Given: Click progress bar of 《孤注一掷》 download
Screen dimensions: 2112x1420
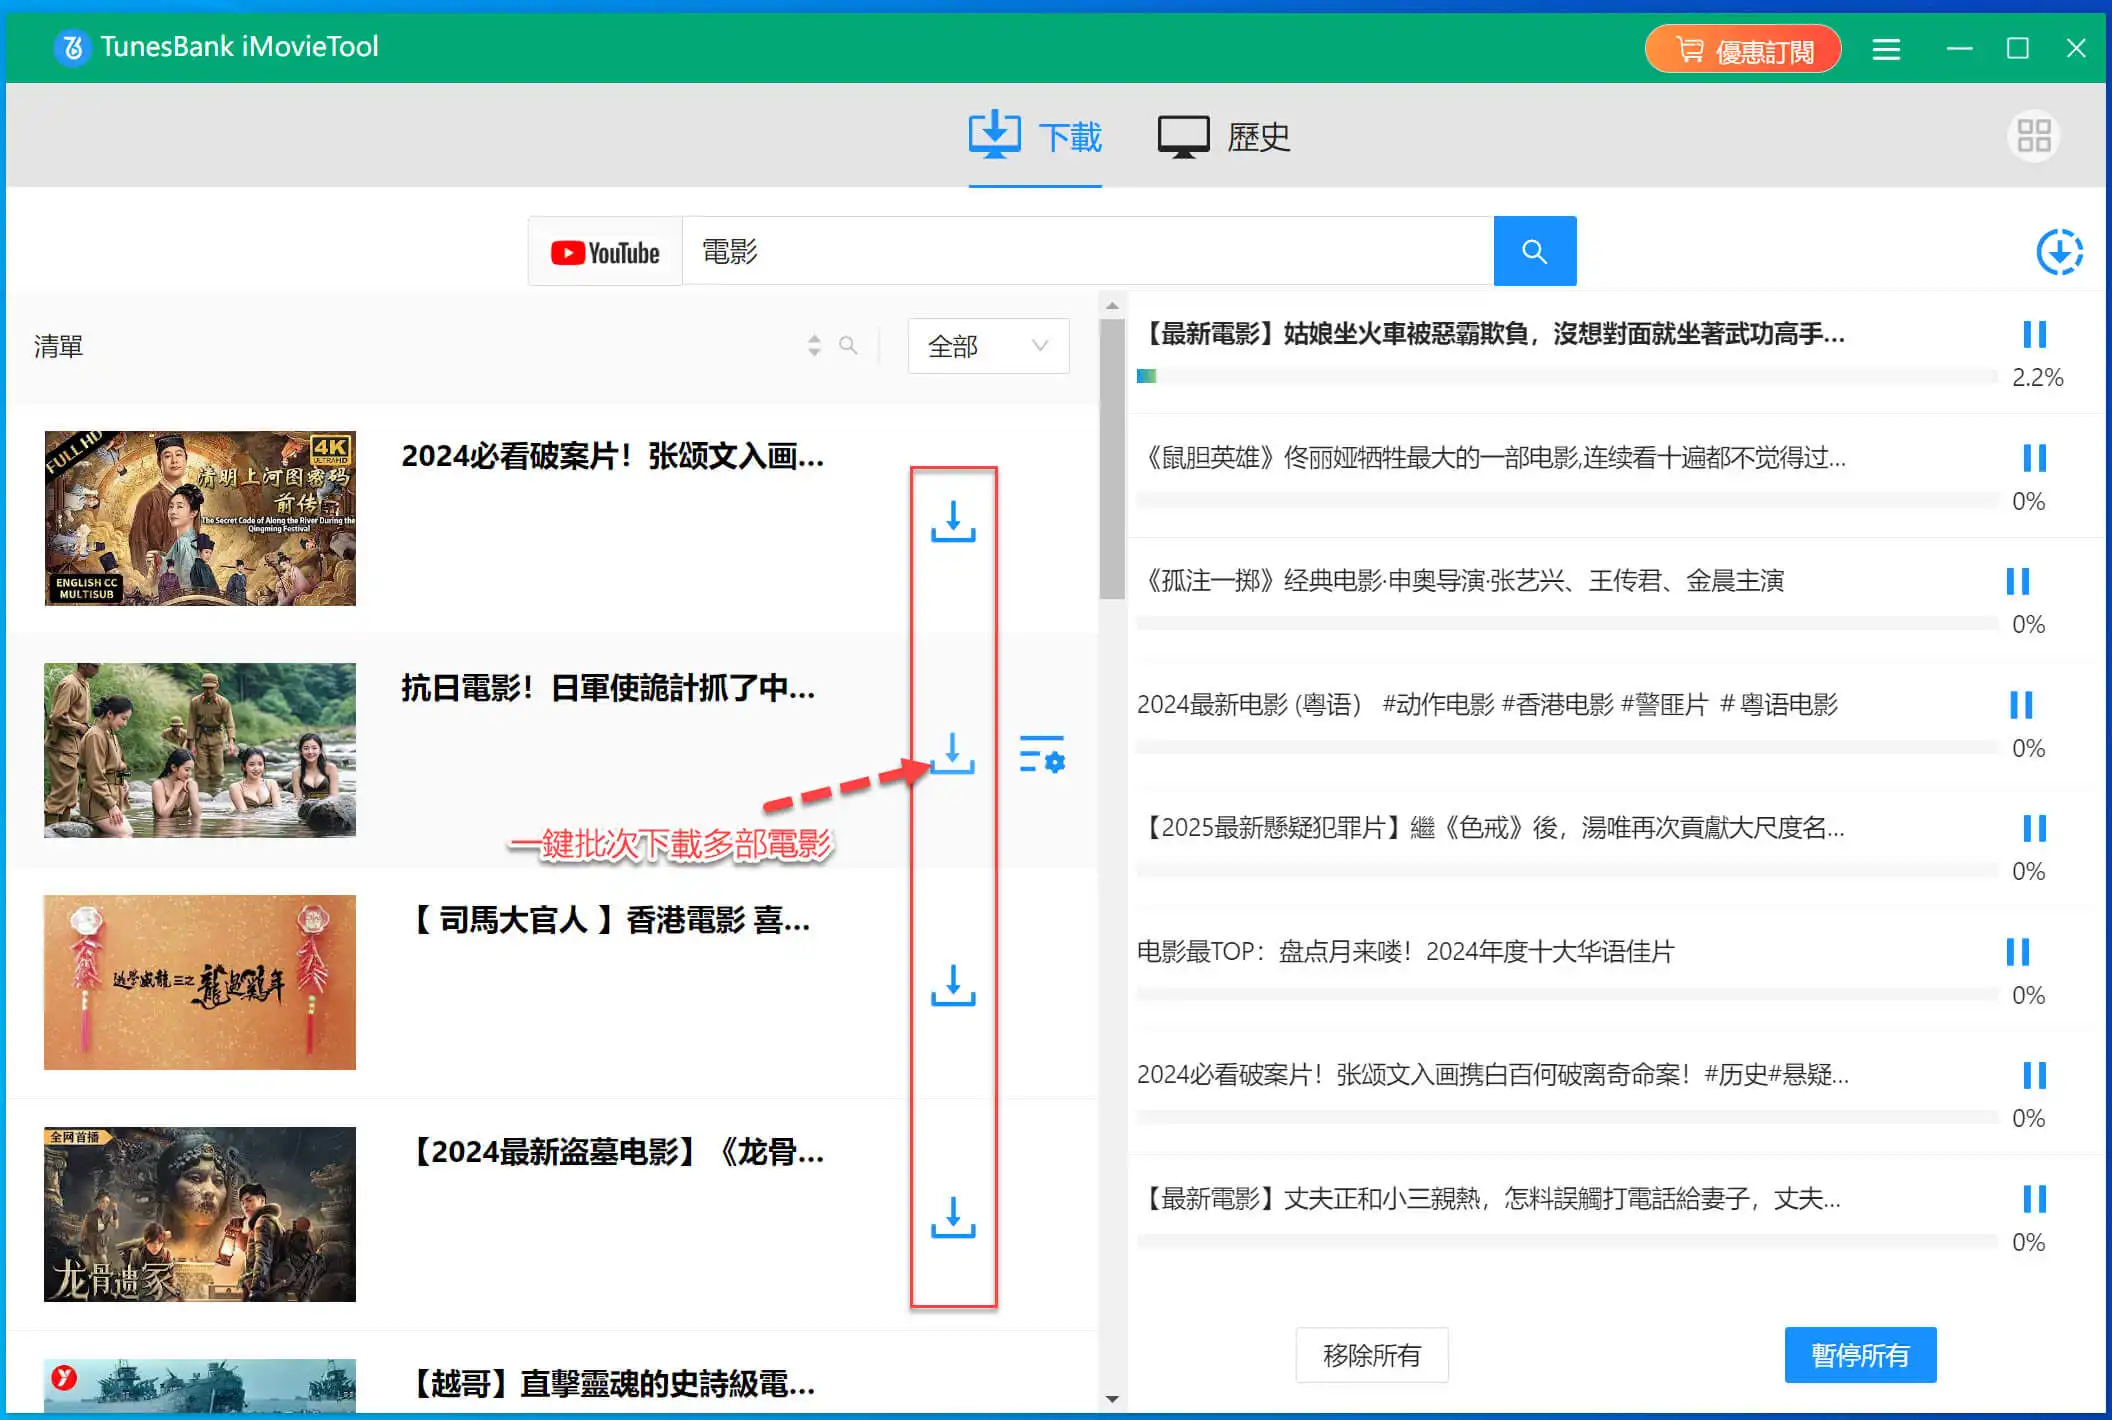Looking at the screenshot, I should 1567,623.
